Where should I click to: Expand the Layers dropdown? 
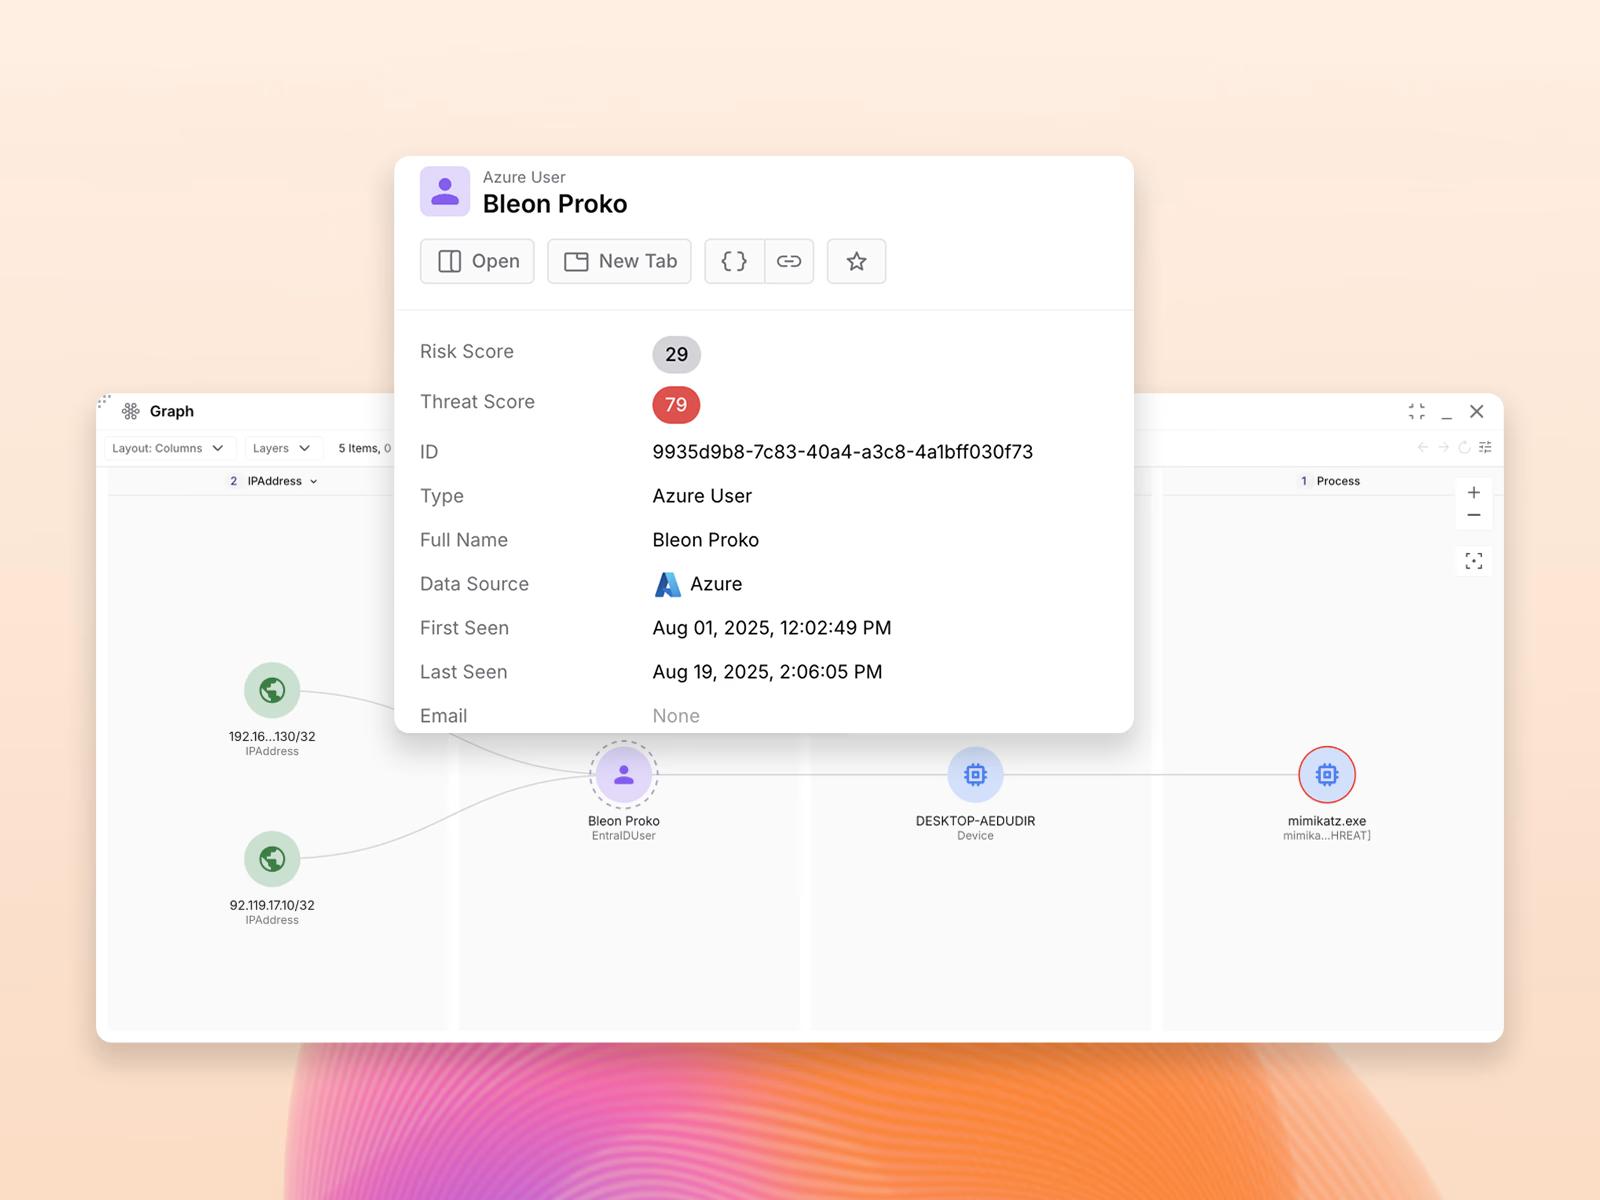[282, 448]
